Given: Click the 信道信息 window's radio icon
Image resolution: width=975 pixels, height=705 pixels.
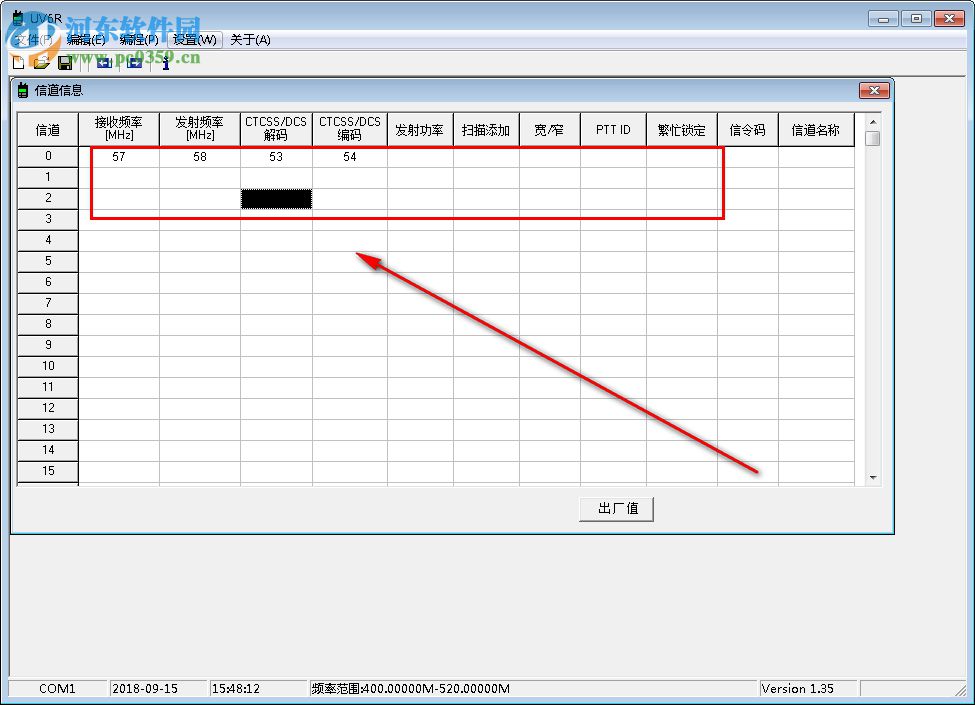Looking at the screenshot, I should tap(23, 91).
